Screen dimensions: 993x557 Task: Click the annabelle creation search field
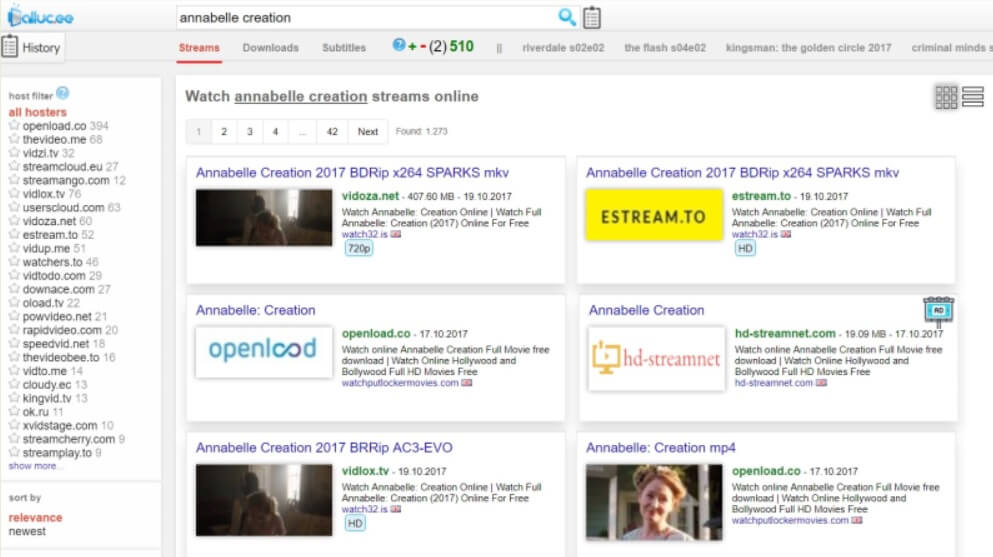pyautogui.click(x=365, y=18)
